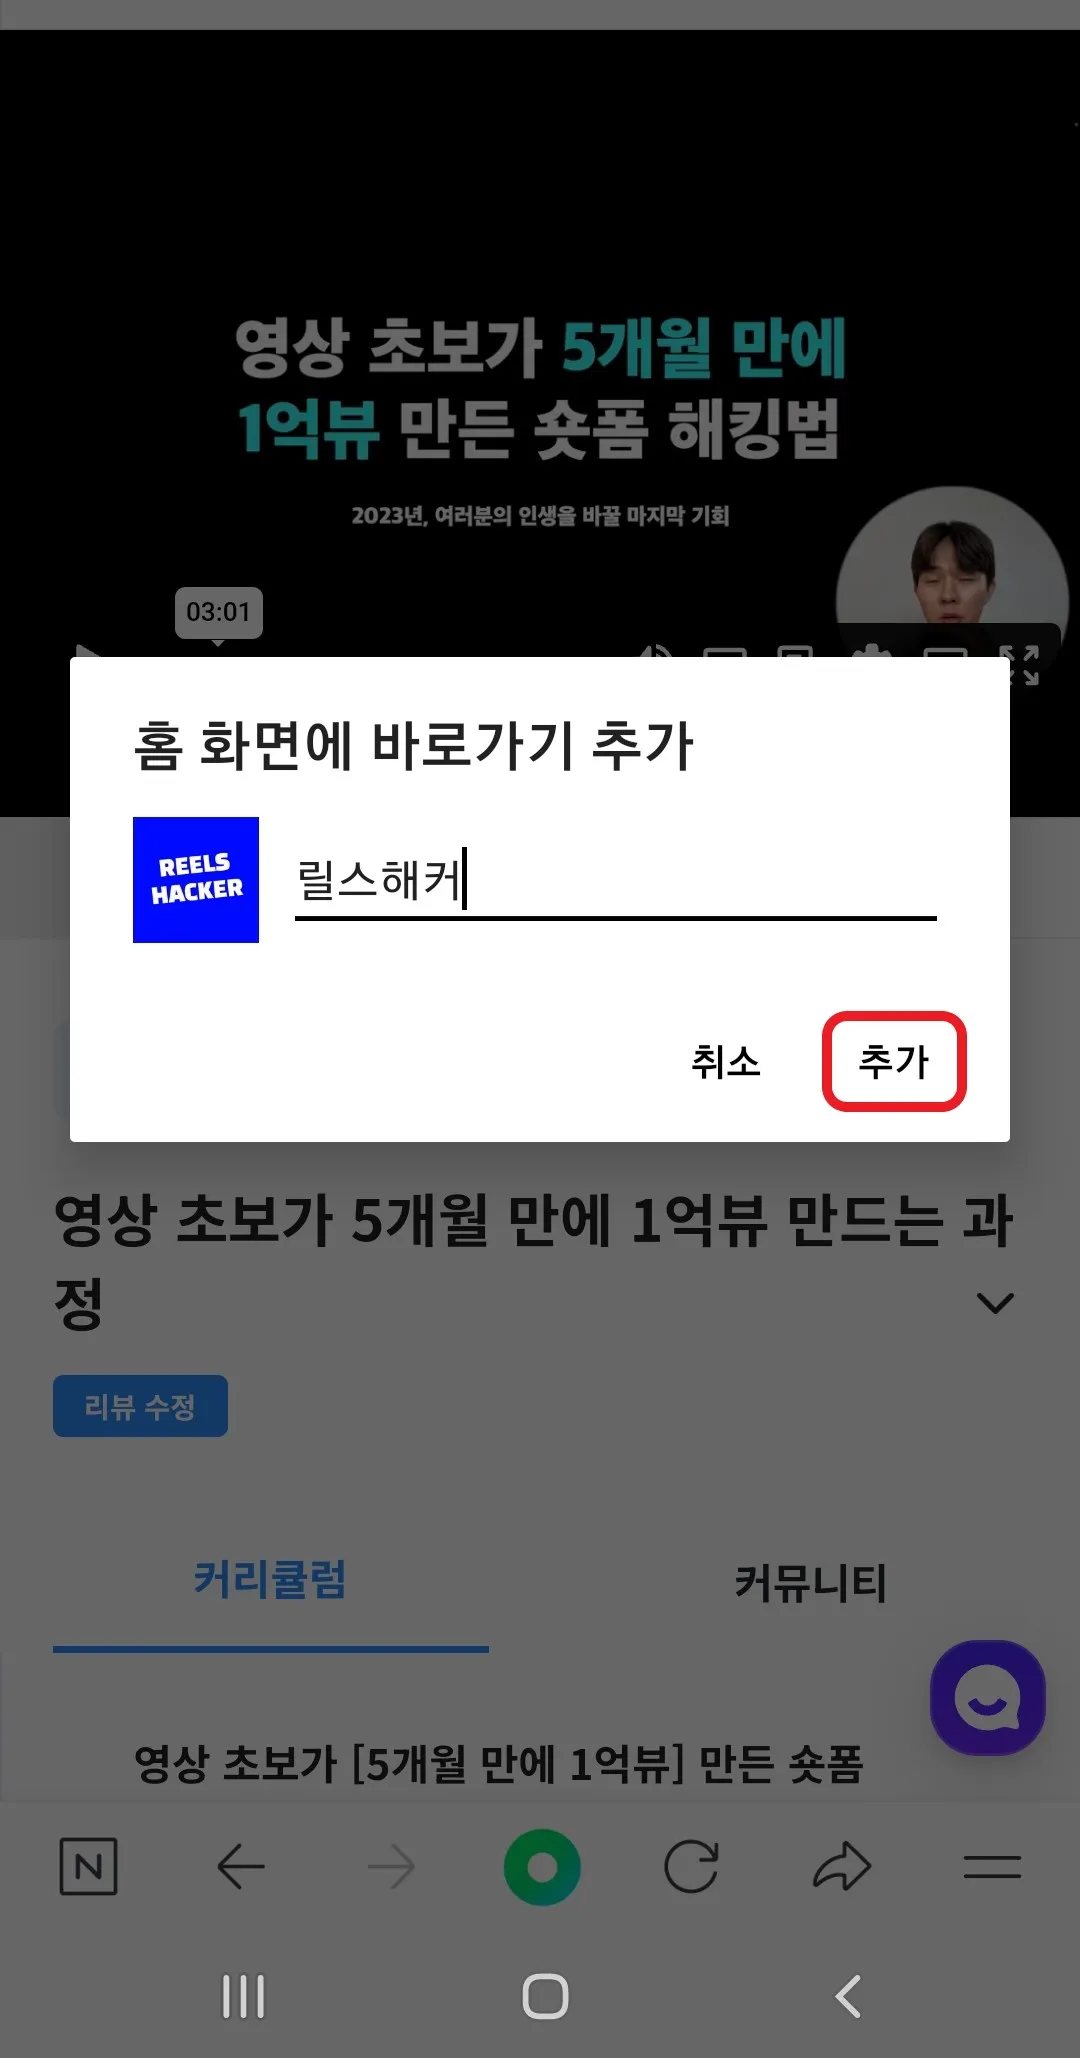Screen dimensions: 1080x2058
Task: Switch to the 커뮤니티 tab
Action: (811, 1582)
